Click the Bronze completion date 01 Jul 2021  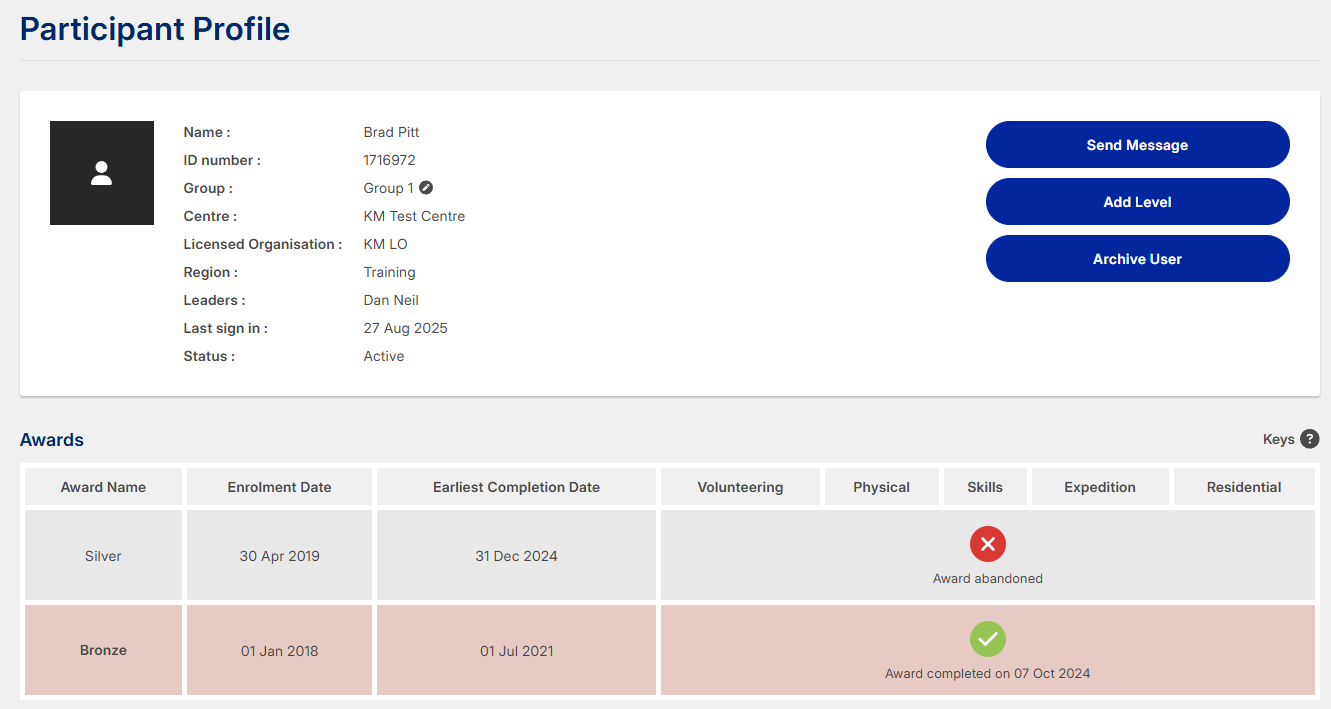point(516,651)
